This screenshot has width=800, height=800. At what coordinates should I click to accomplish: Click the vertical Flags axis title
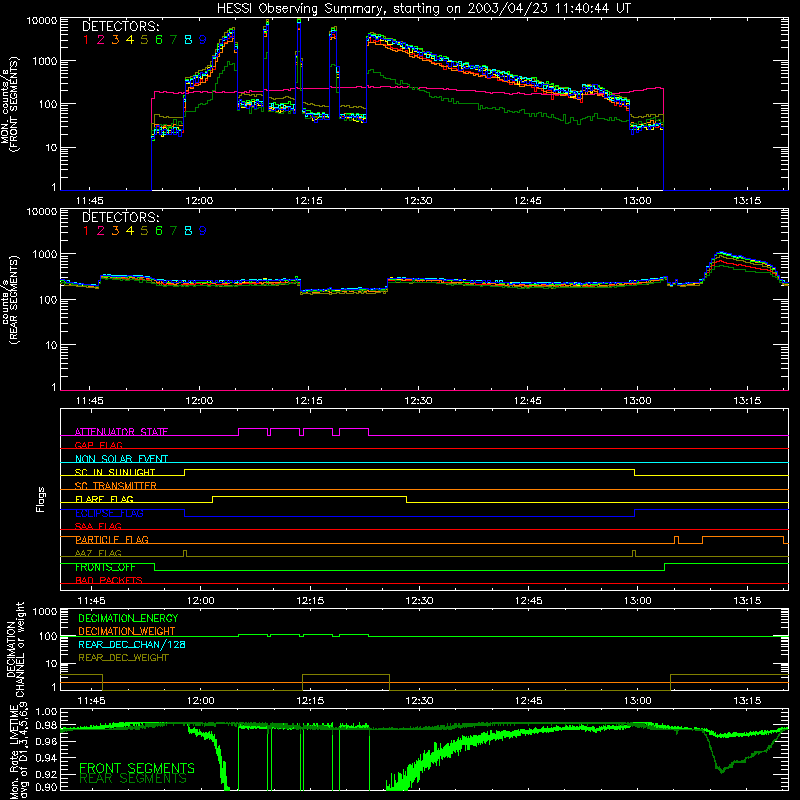tap(40, 499)
